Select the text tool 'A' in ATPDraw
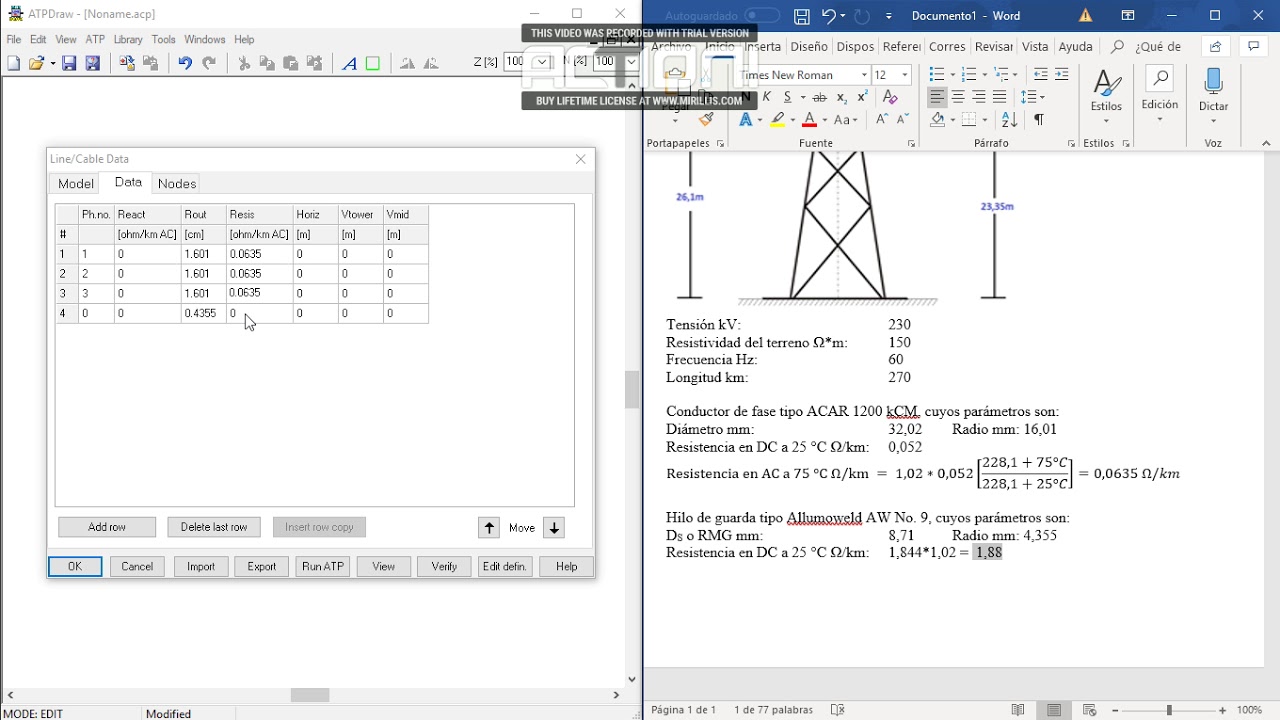 coord(349,63)
